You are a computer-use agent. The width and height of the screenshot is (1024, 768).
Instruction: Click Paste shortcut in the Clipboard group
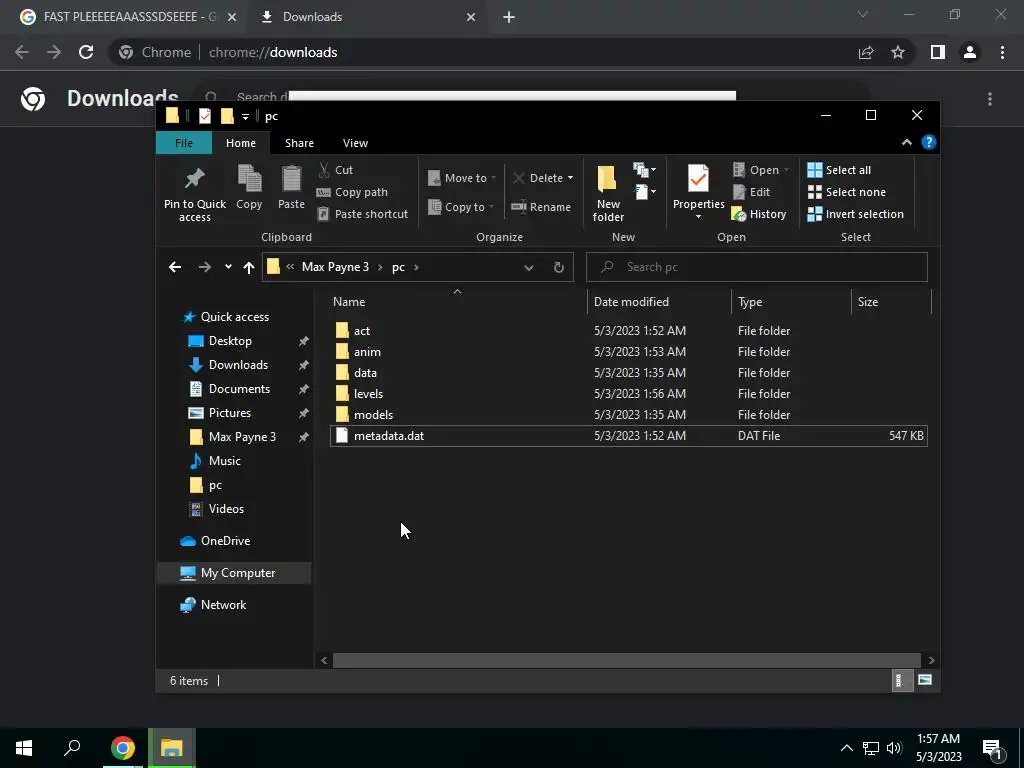click(362, 214)
